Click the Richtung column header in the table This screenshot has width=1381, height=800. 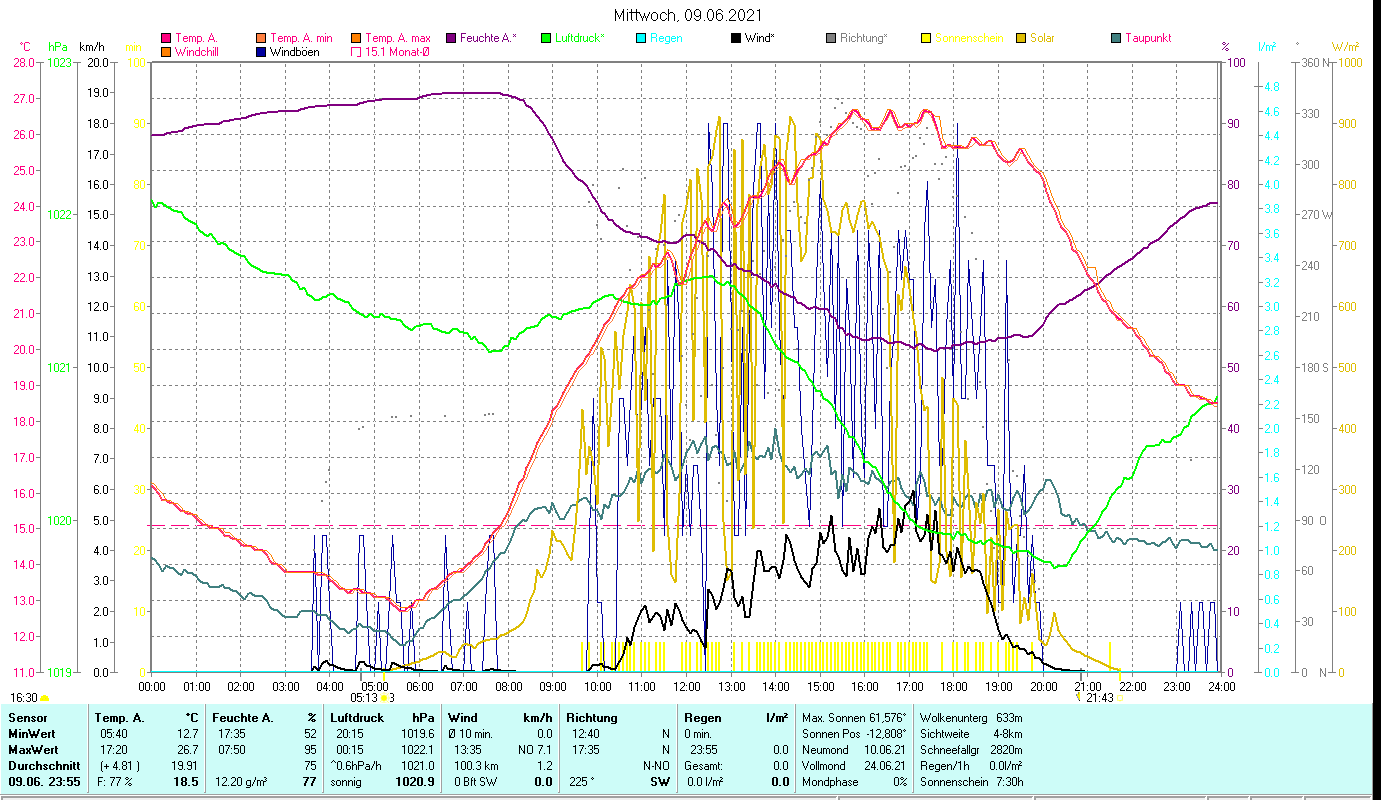[592, 718]
